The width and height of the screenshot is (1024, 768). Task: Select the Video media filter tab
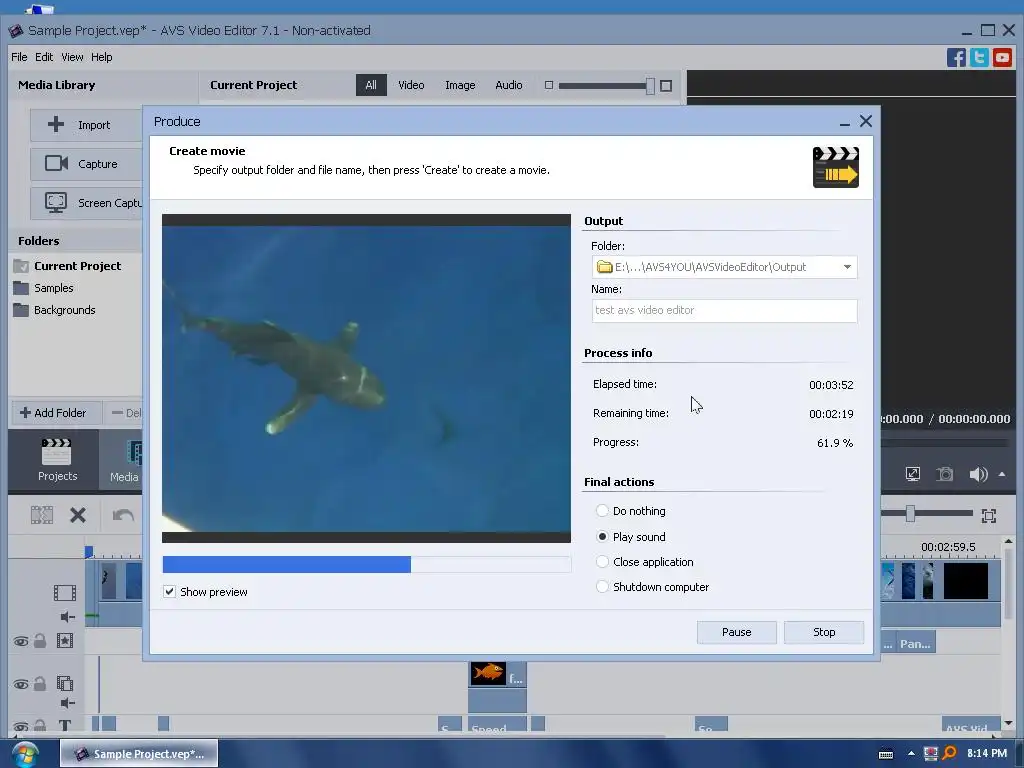coord(411,85)
